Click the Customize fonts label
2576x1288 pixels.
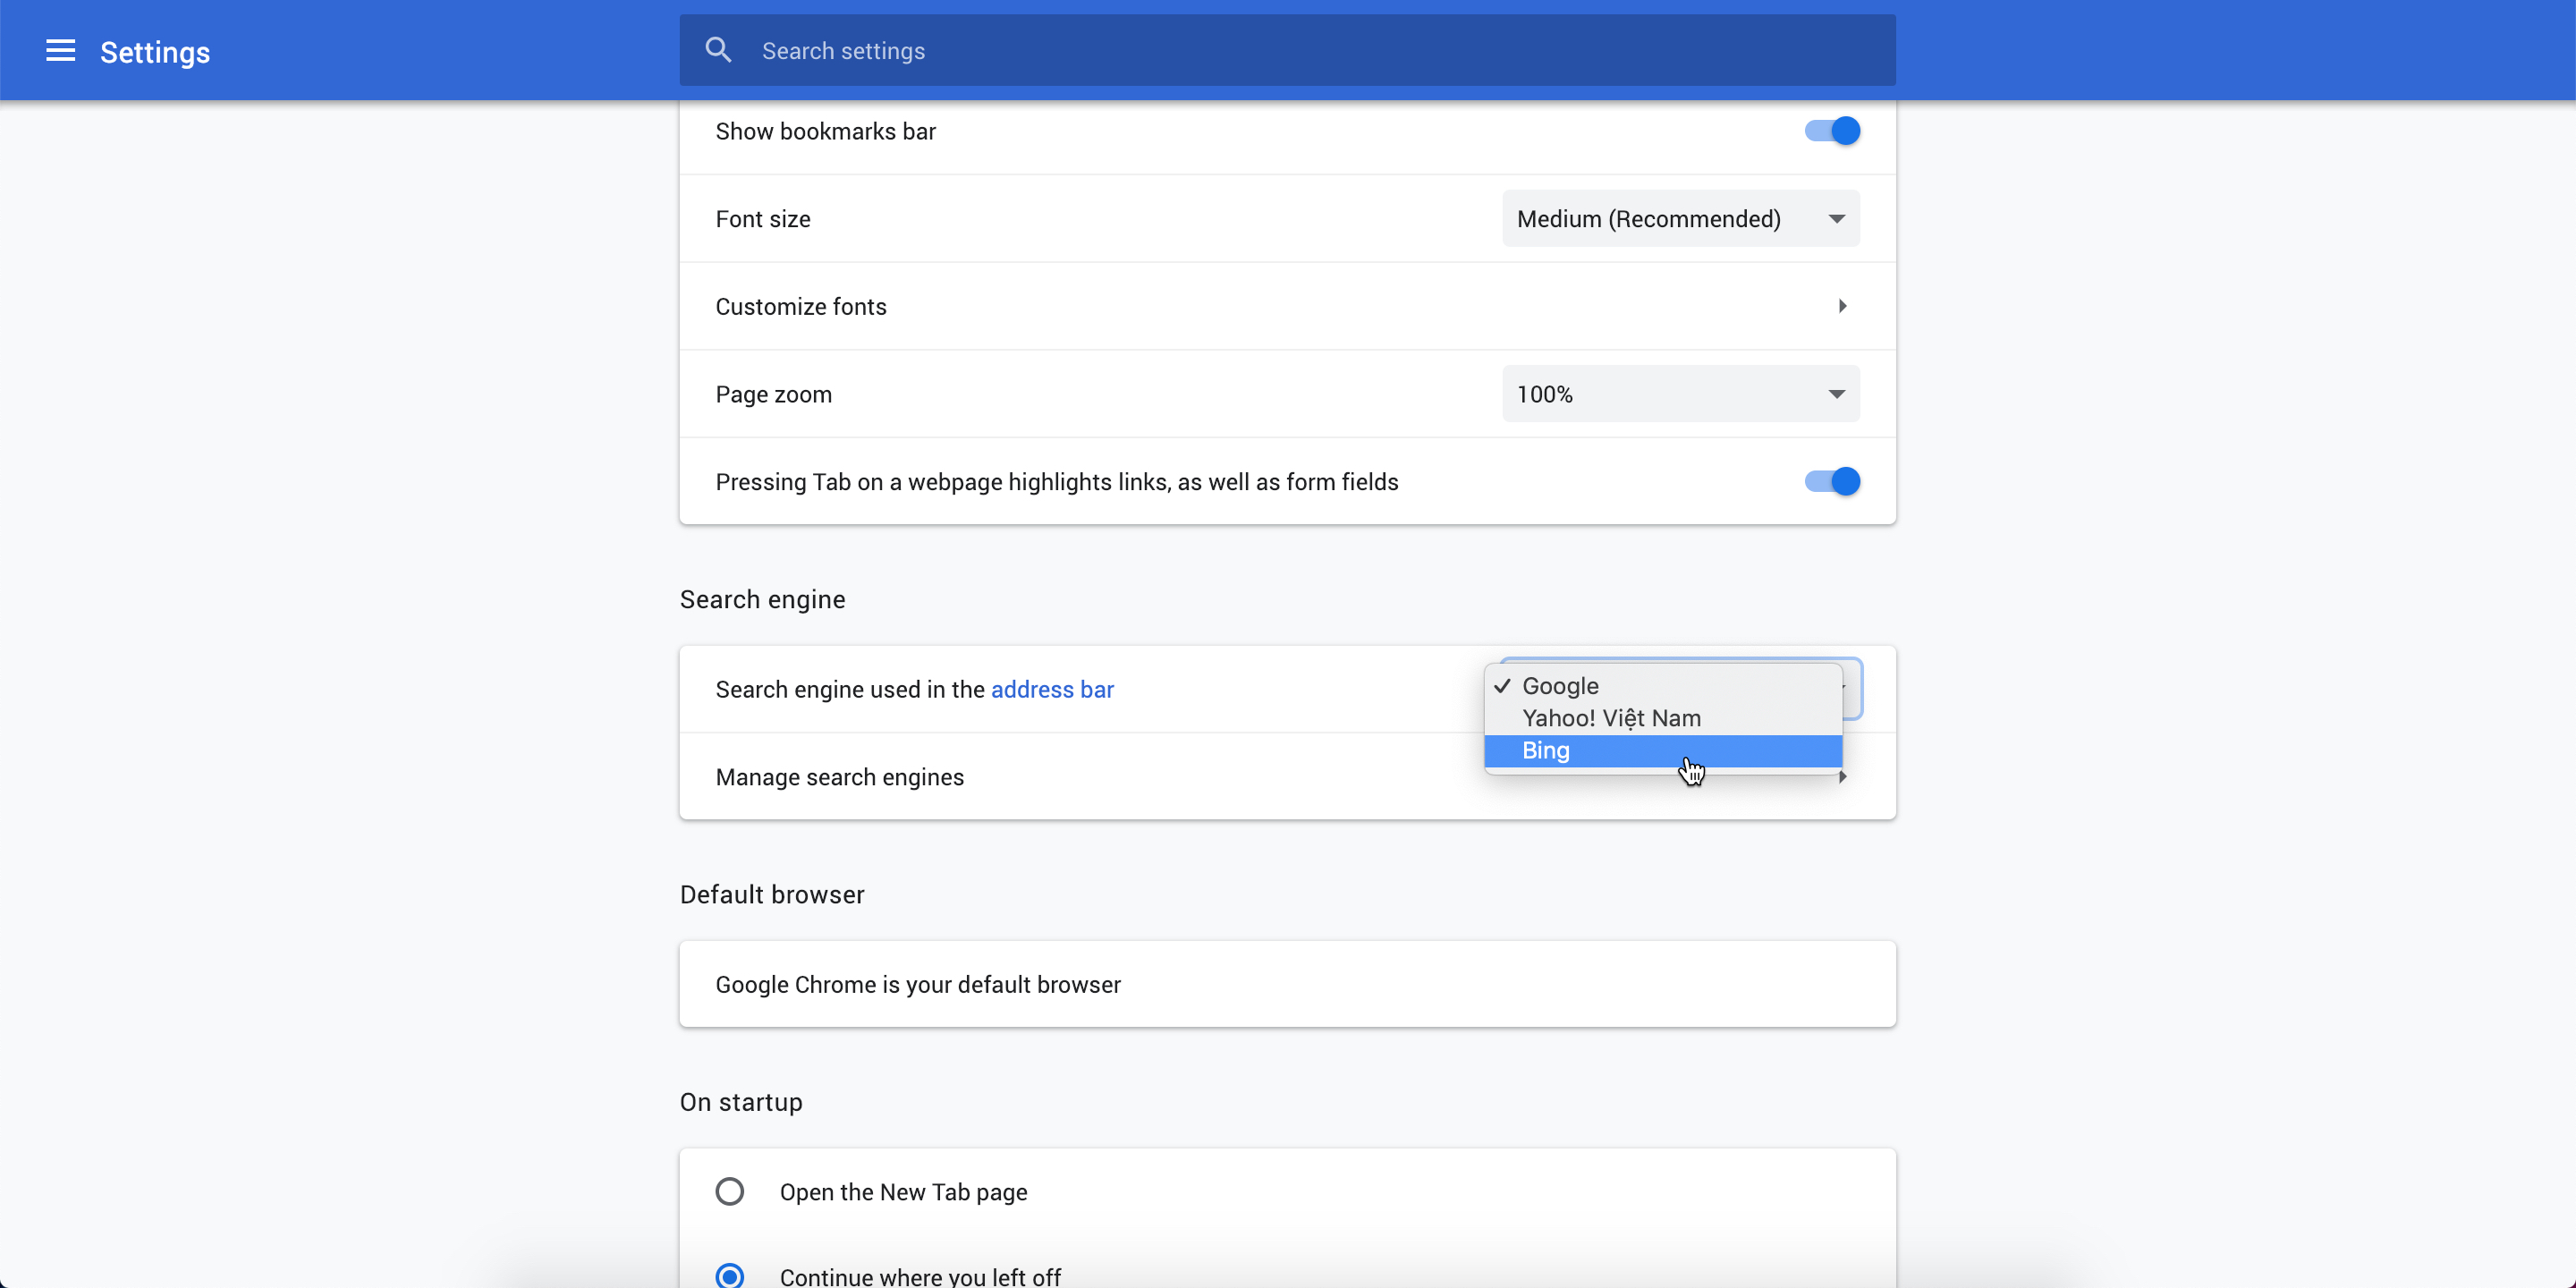[801, 307]
